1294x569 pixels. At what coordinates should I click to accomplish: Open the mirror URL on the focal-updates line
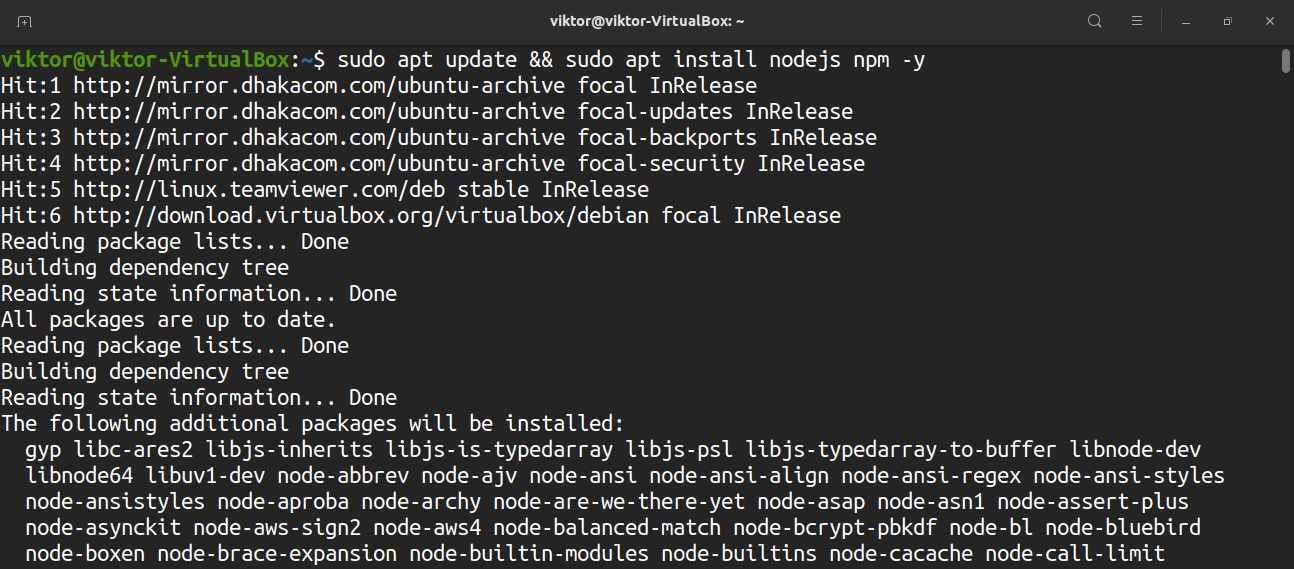(319, 112)
